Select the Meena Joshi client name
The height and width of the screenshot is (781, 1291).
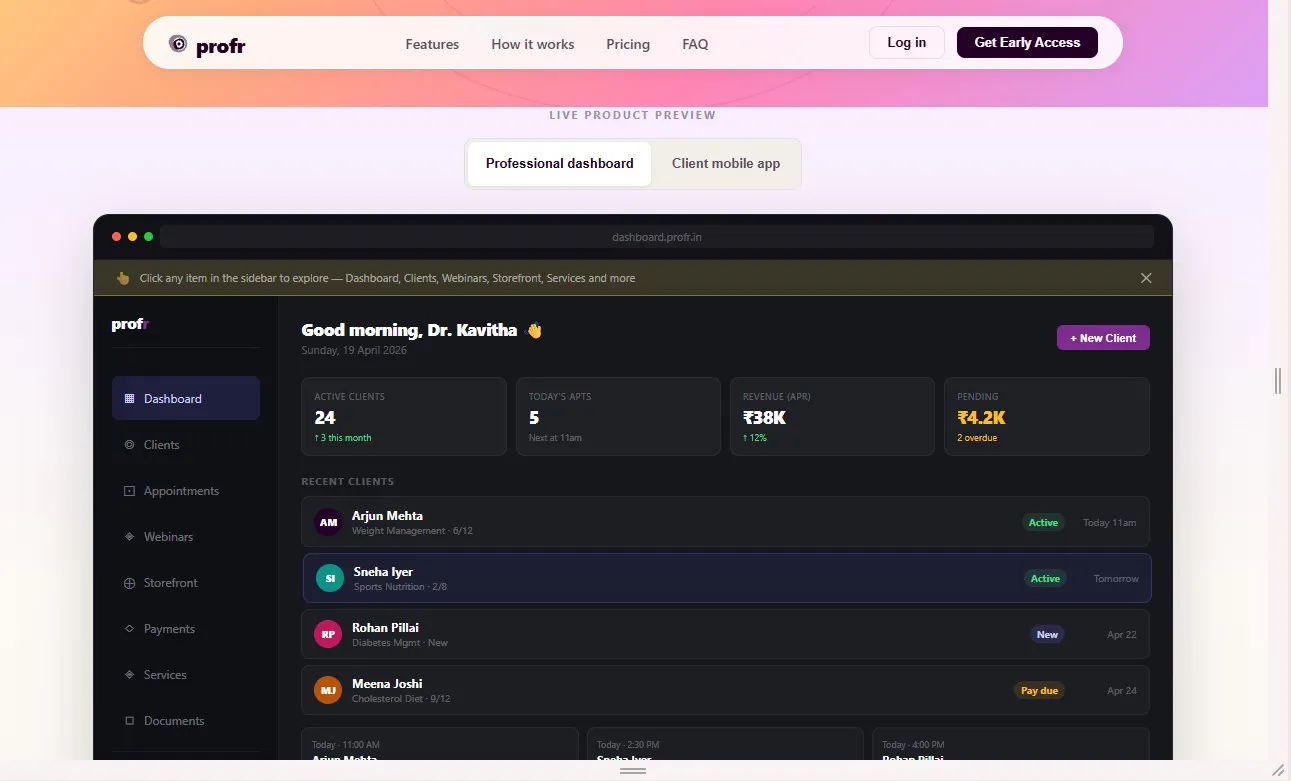pos(387,684)
